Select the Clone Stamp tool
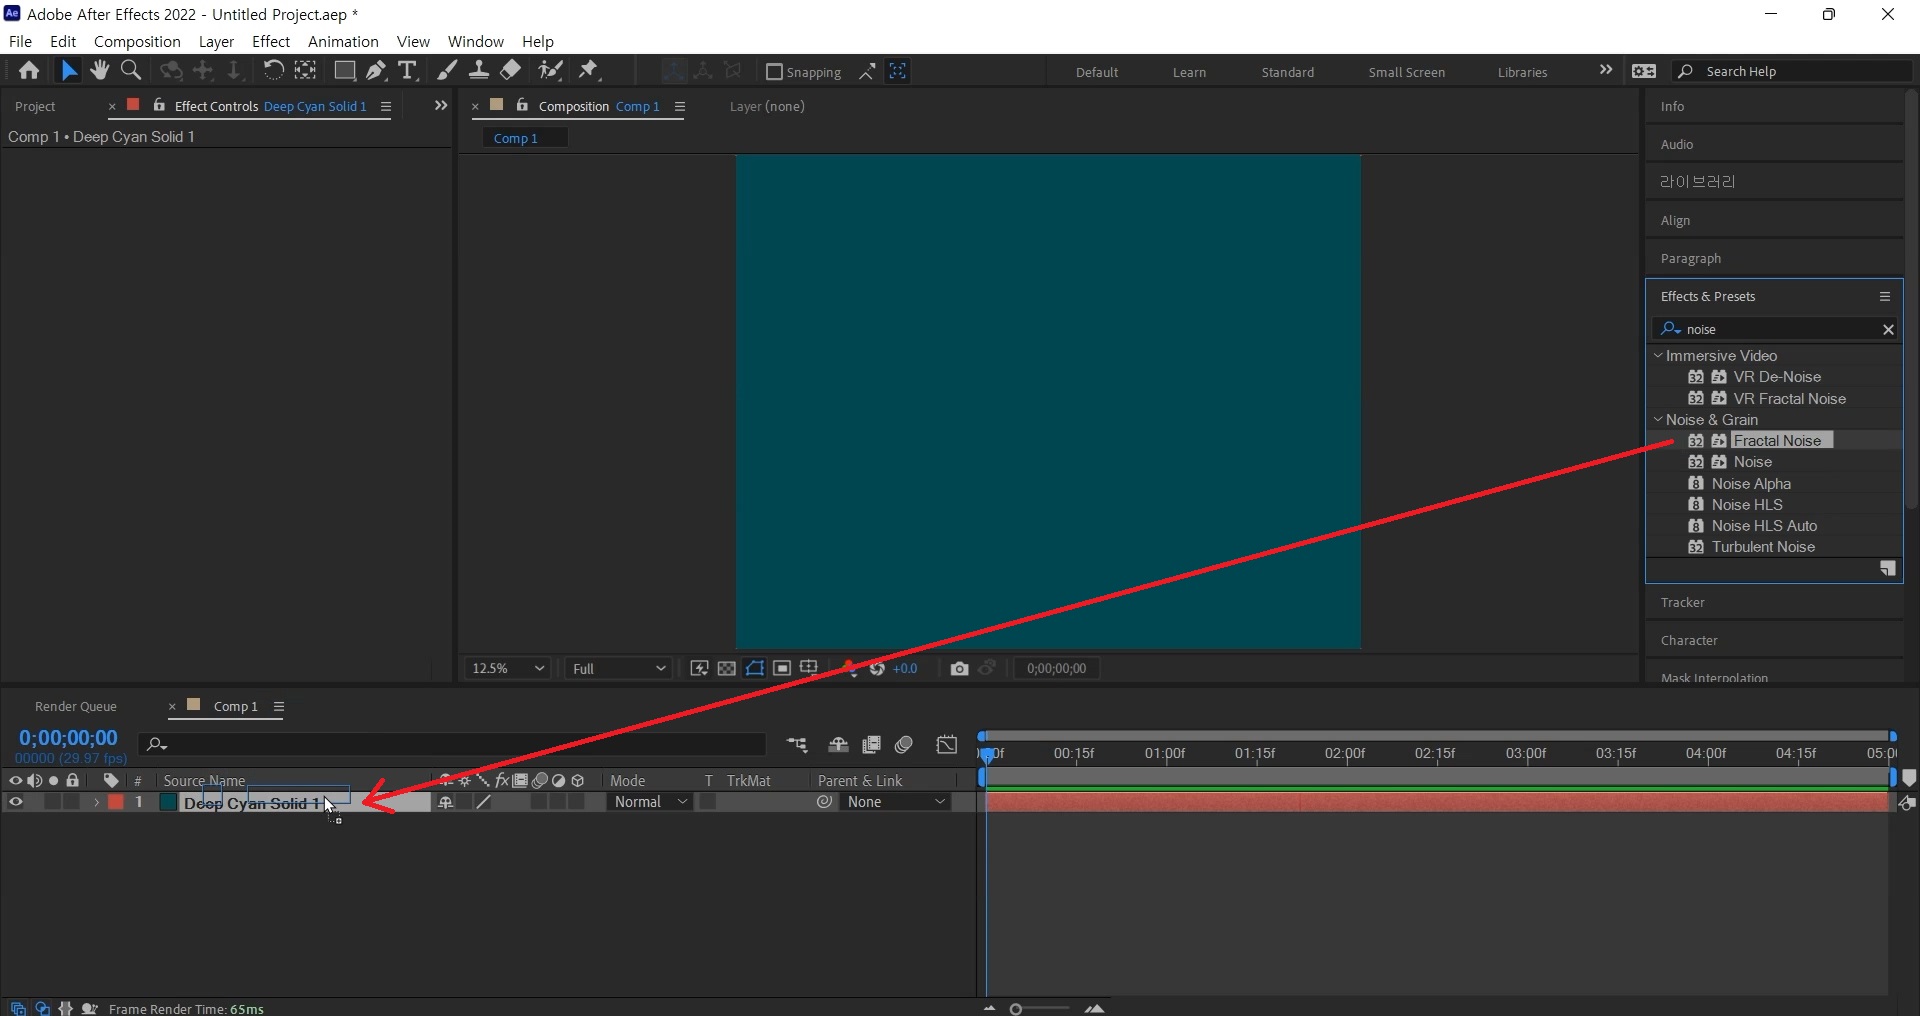Viewport: 1920px width, 1016px height. tap(479, 71)
